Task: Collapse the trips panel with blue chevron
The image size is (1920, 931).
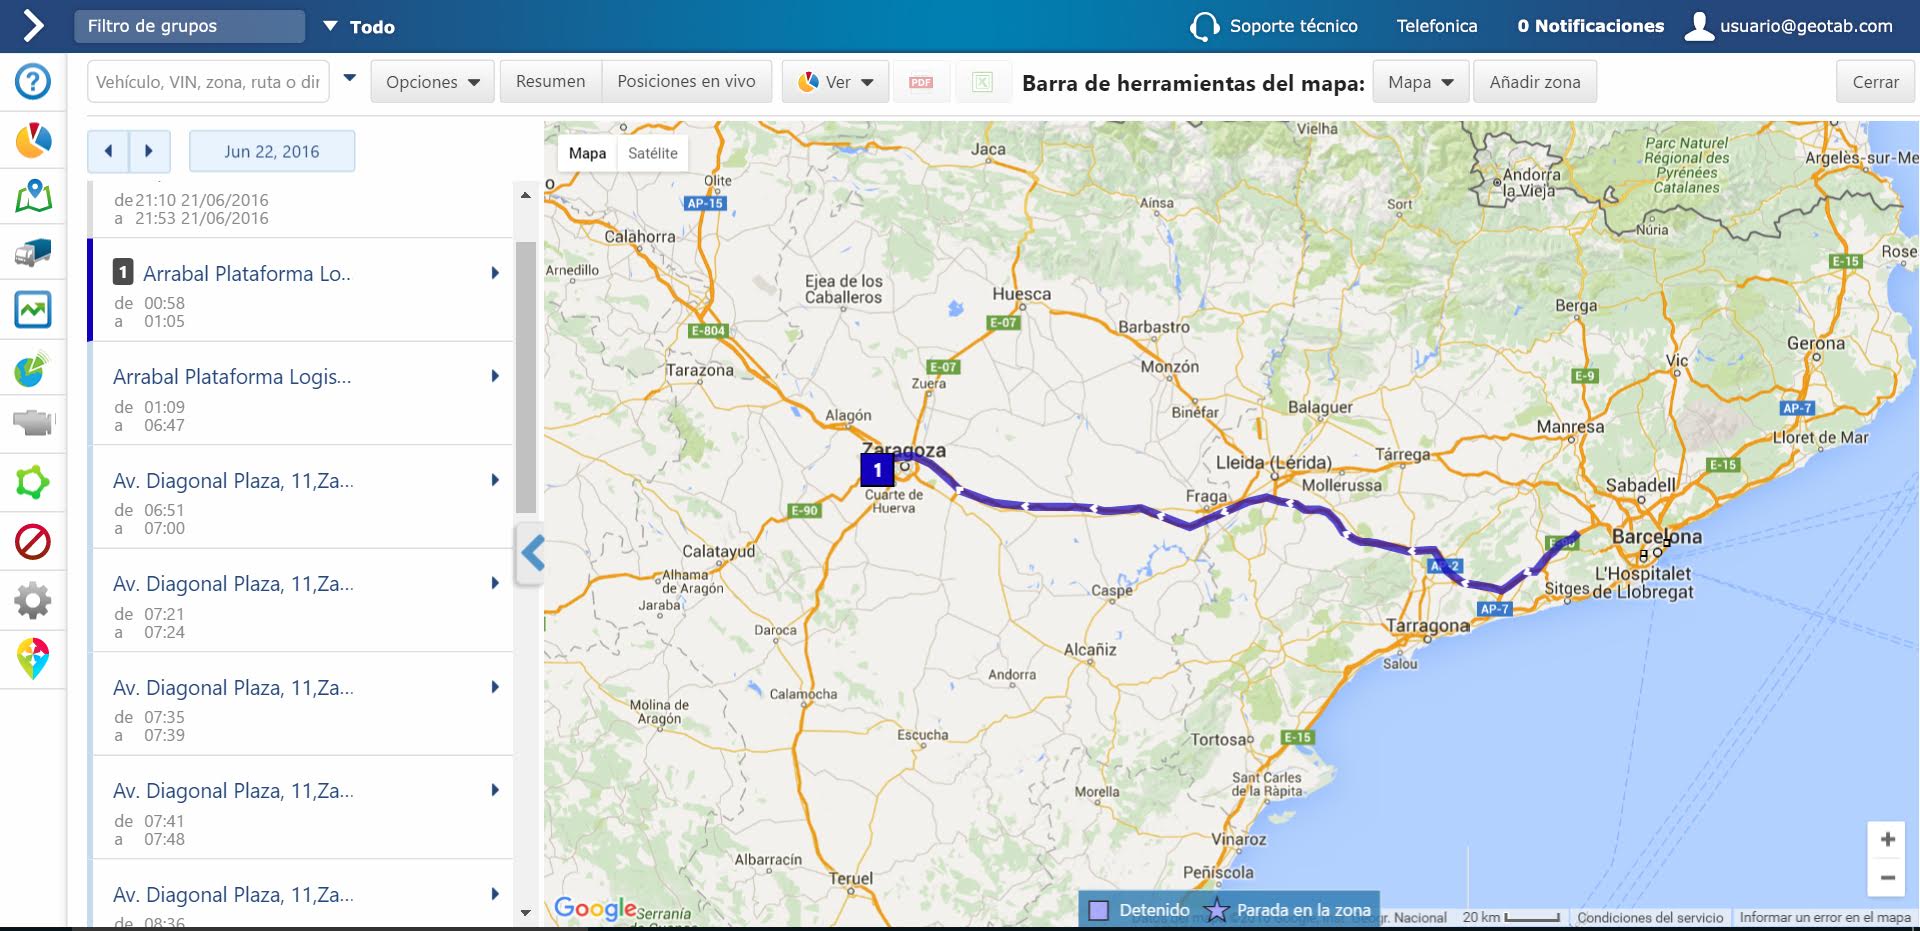Action: tap(532, 552)
